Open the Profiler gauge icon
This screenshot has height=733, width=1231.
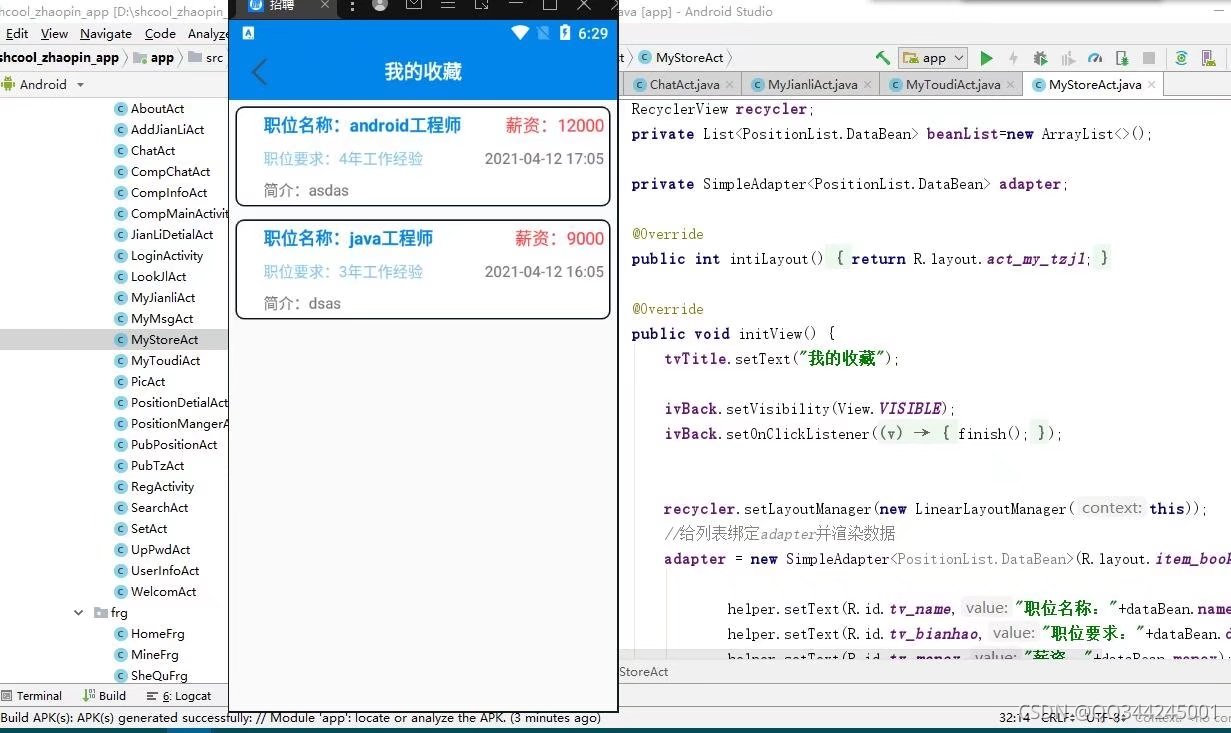click(1095, 58)
